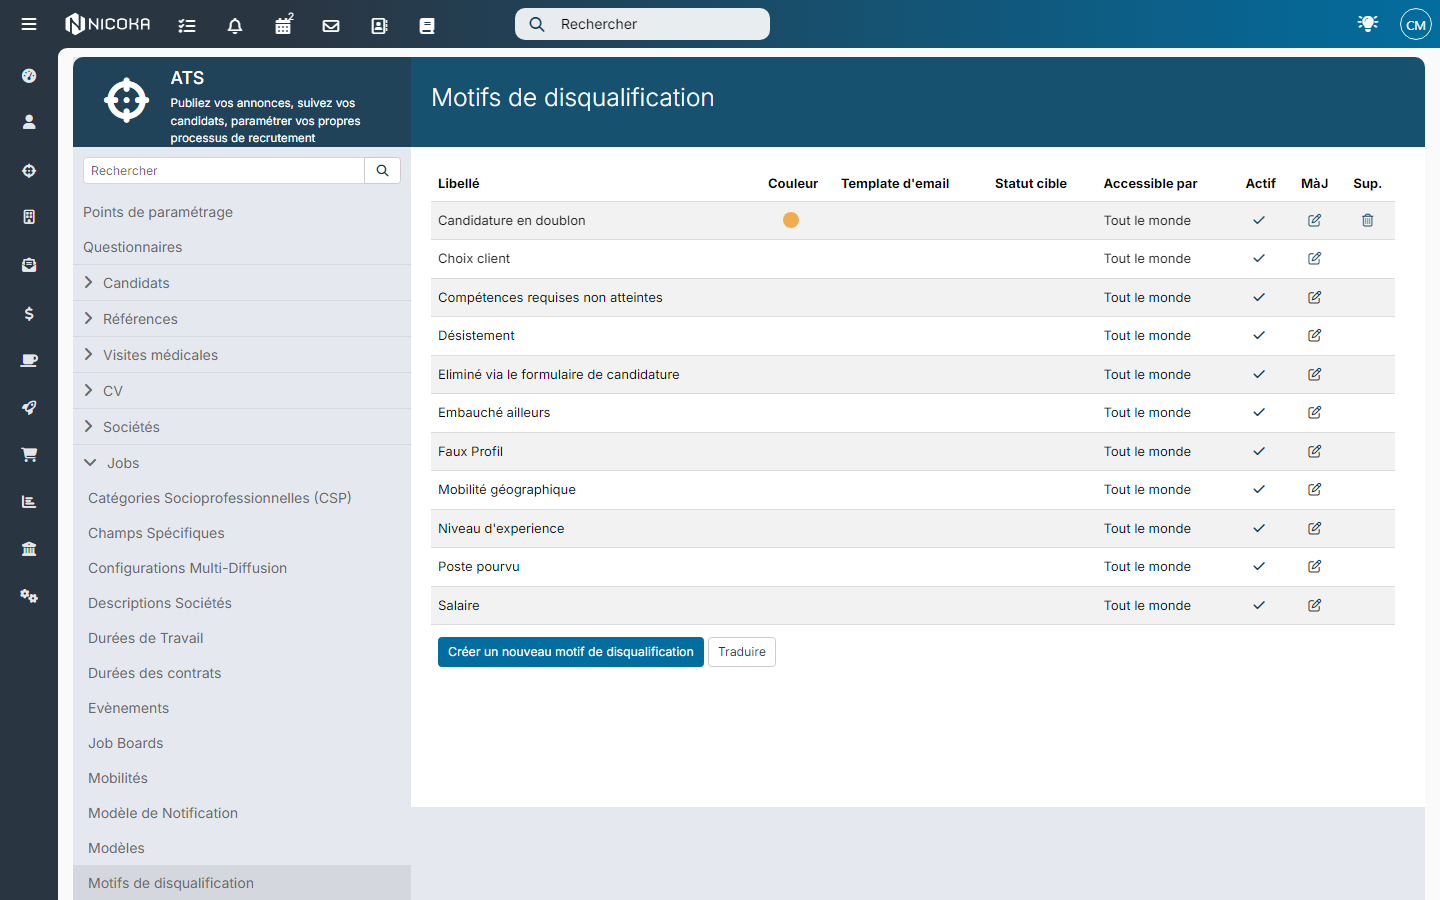This screenshot has height=900, width=1440.
Task: Click the Traduire button
Action: click(x=742, y=652)
